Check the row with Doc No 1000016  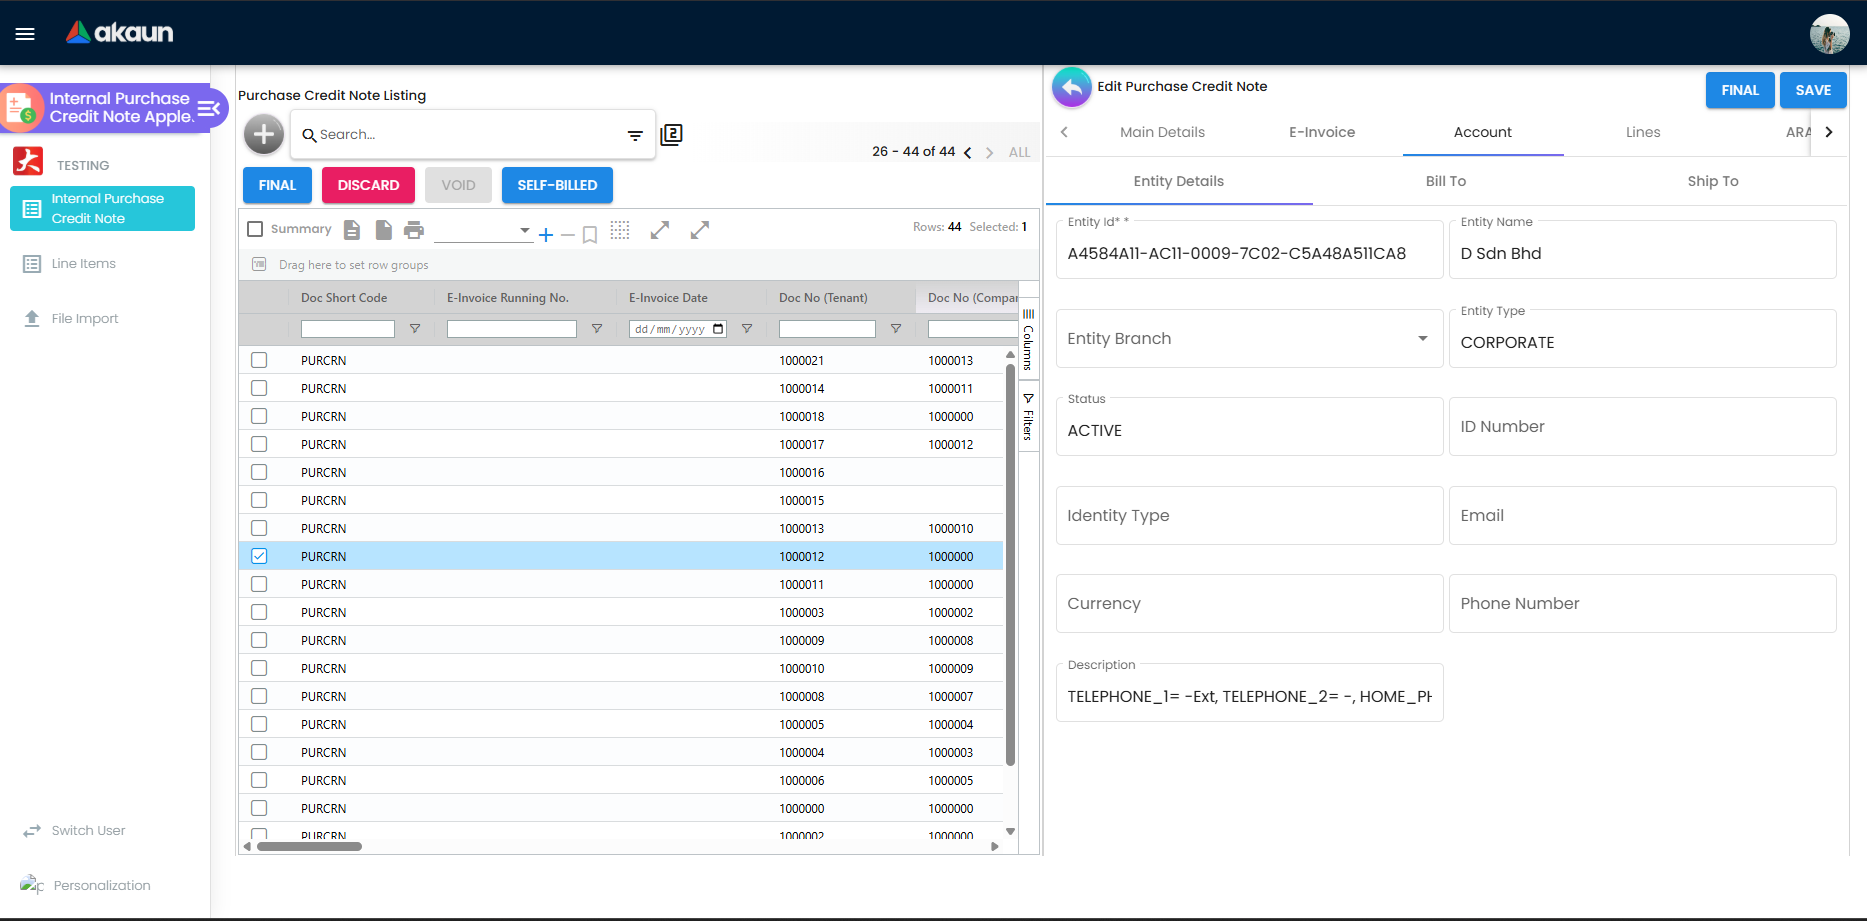(259, 472)
